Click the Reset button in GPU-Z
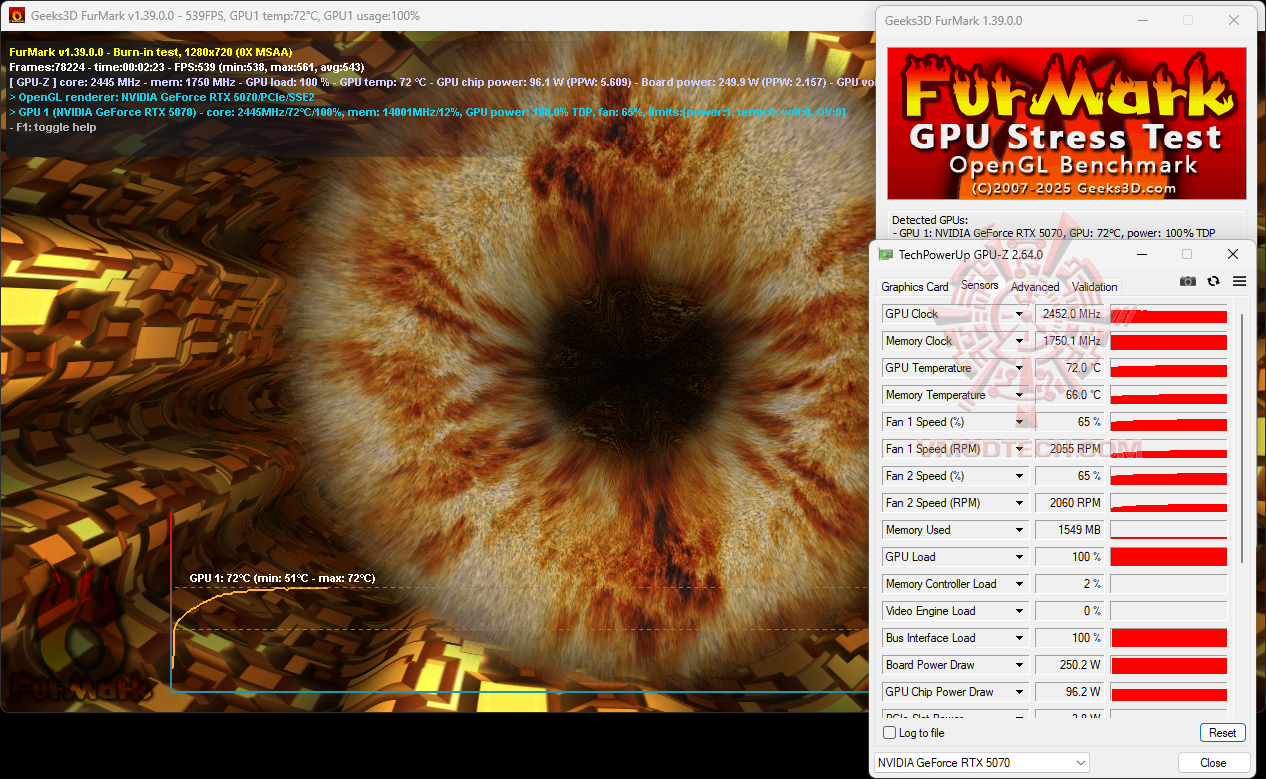1266x779 pixels. click(x=1222, y=733)
